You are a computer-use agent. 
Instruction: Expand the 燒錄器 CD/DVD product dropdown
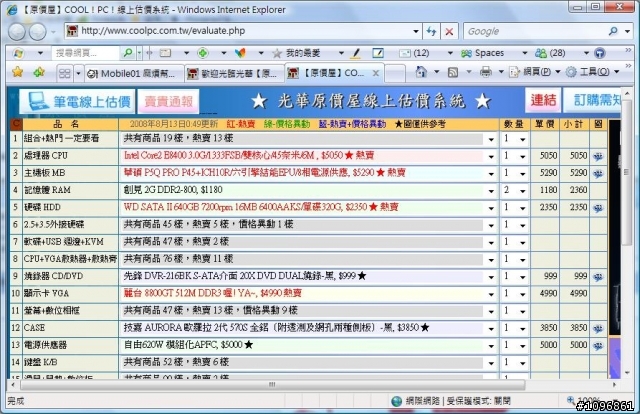coord(491,277)
